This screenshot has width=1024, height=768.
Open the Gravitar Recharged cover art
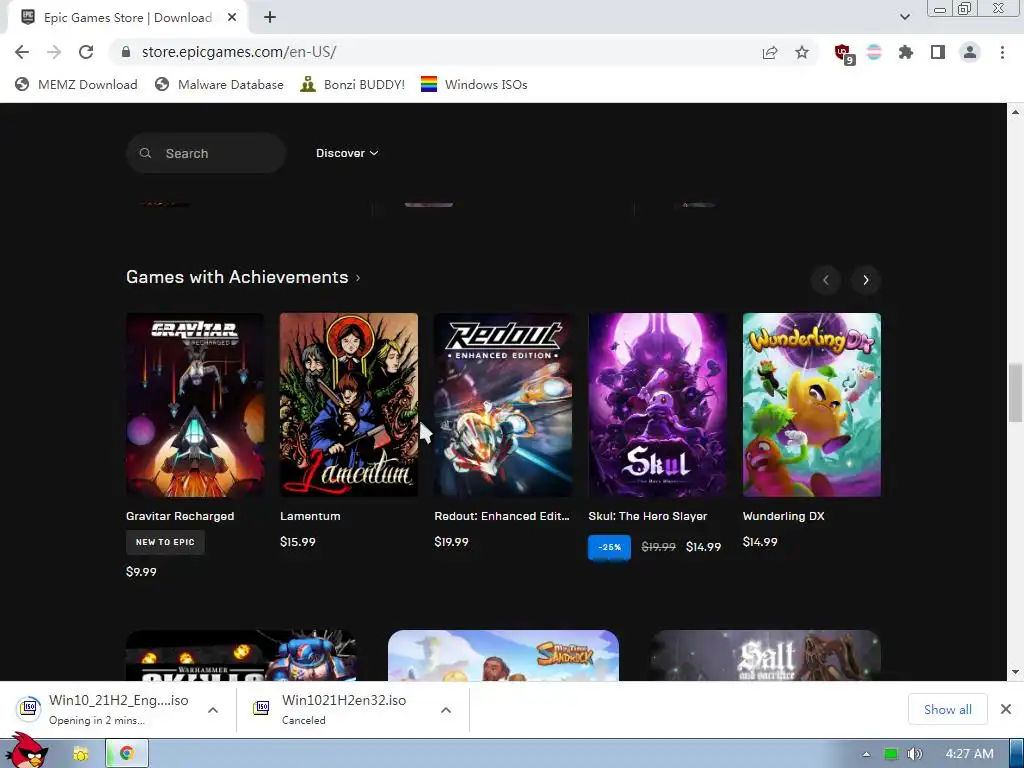(x=195, y=405)
